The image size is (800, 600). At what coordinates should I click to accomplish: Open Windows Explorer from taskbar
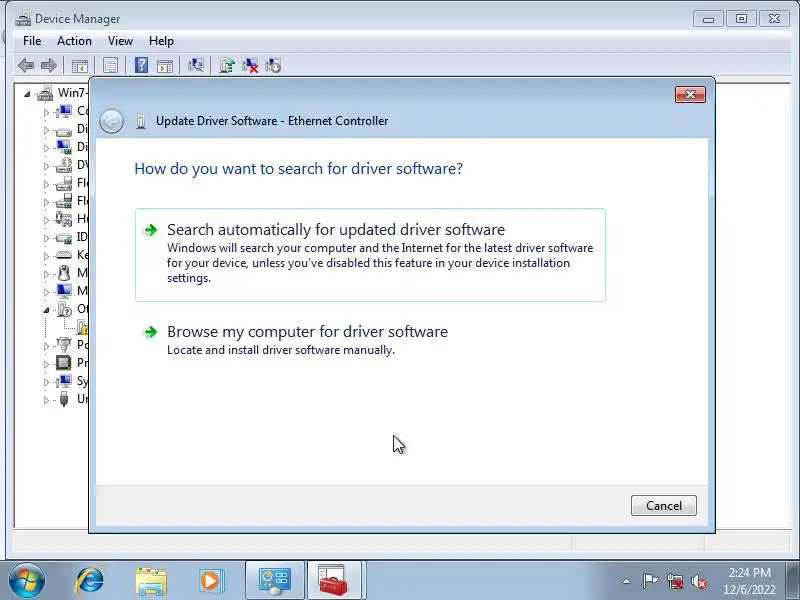pos(151,582)
